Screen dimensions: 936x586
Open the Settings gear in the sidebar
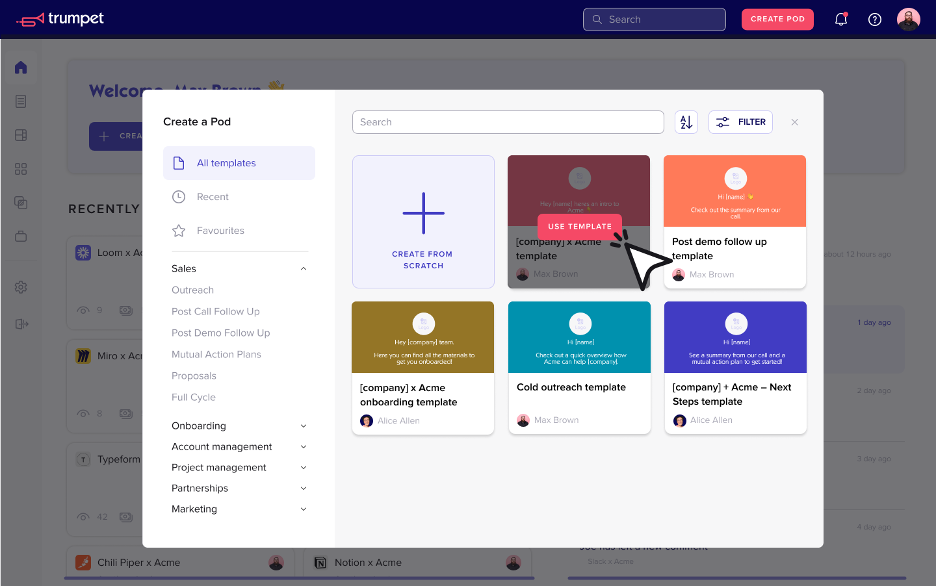[20, 287]
